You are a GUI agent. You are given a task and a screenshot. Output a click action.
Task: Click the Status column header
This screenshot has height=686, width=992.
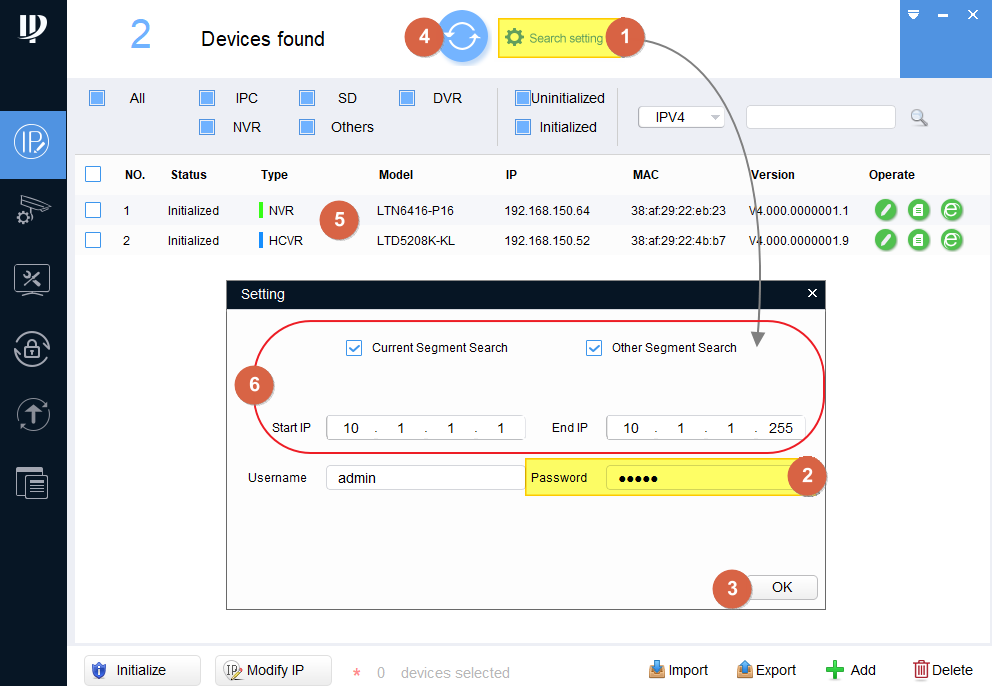click(189, 175)
